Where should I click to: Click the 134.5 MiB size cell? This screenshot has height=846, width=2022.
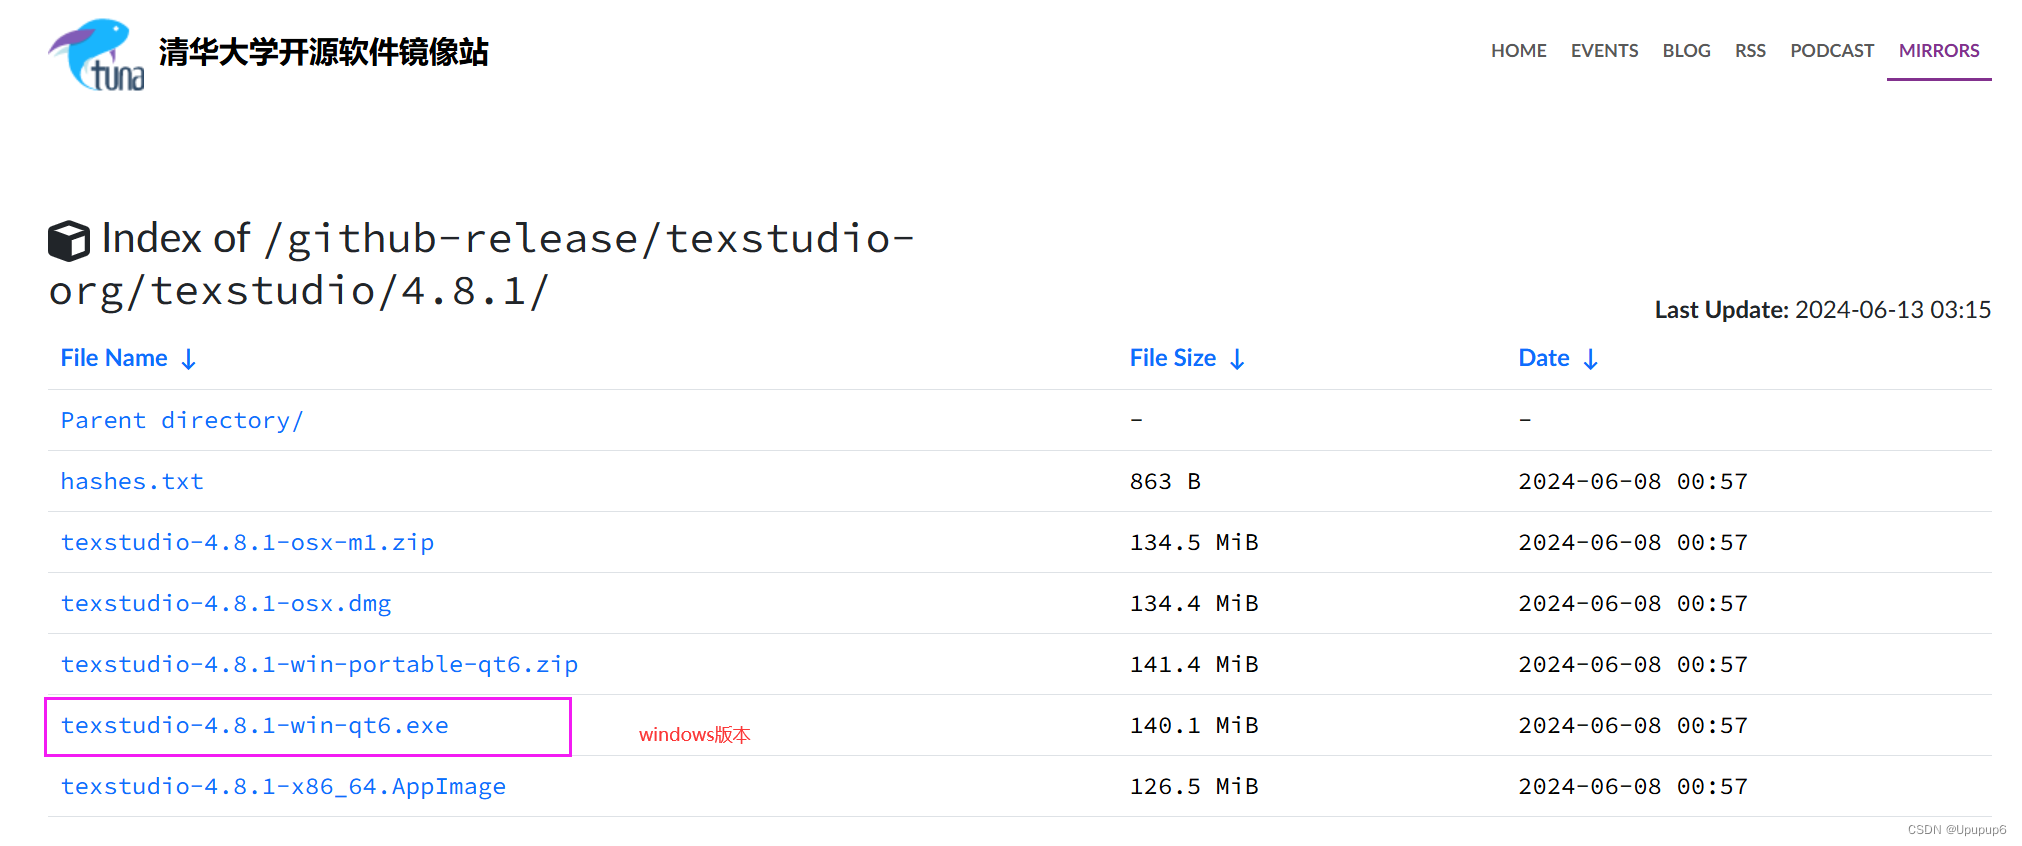(x=1194, y=542)
